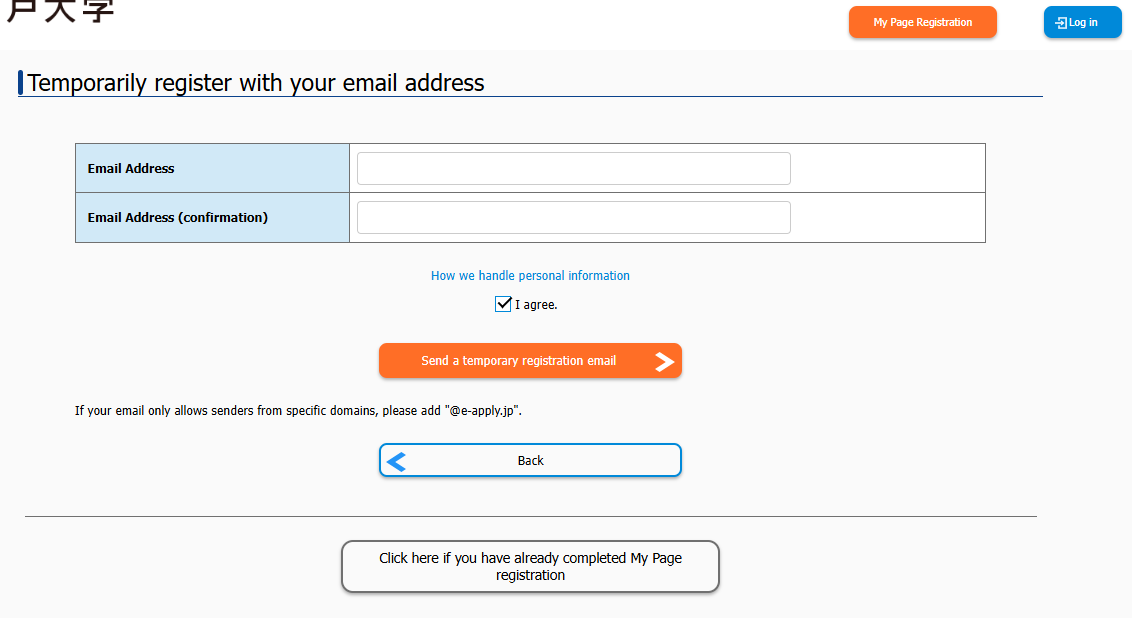Click the university logo at top left

pos(61,11)
